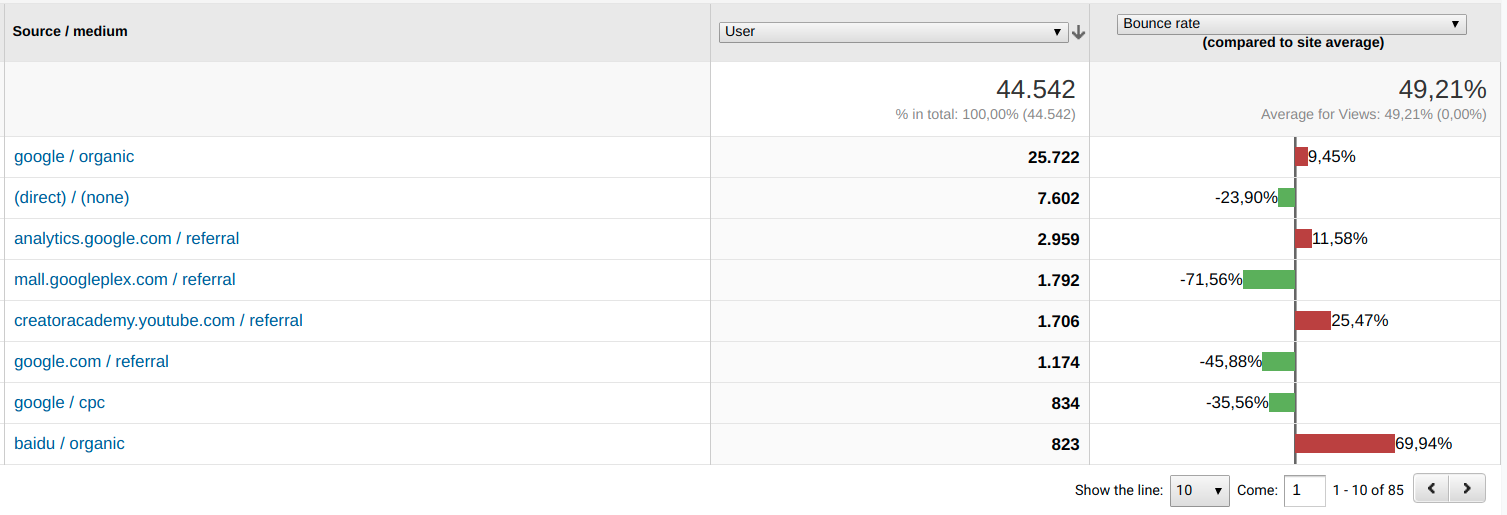This screenshot has width=1507, height=515.
Task: Open baidu / organic source link
Action: point(69,444)
